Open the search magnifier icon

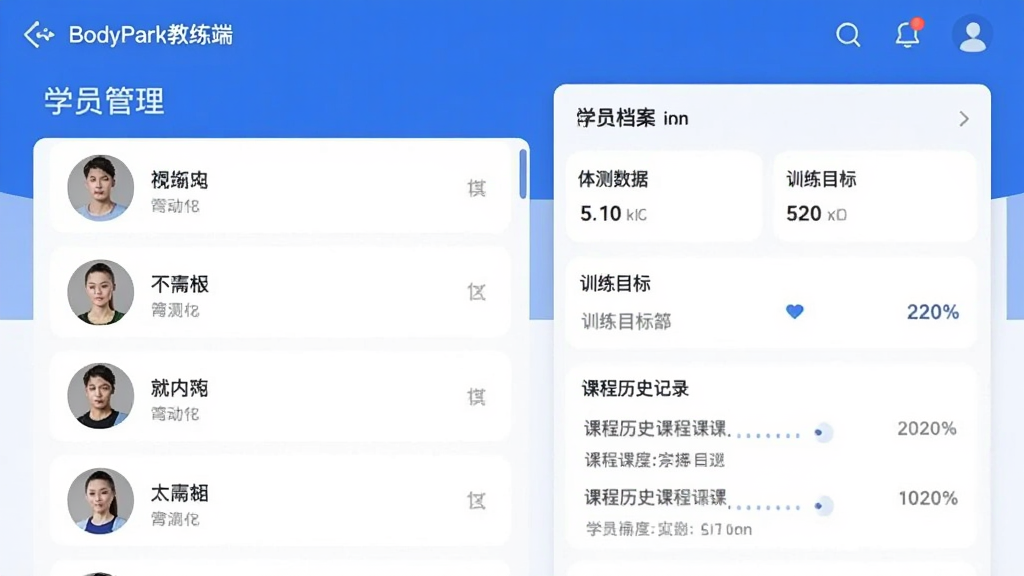848,35
